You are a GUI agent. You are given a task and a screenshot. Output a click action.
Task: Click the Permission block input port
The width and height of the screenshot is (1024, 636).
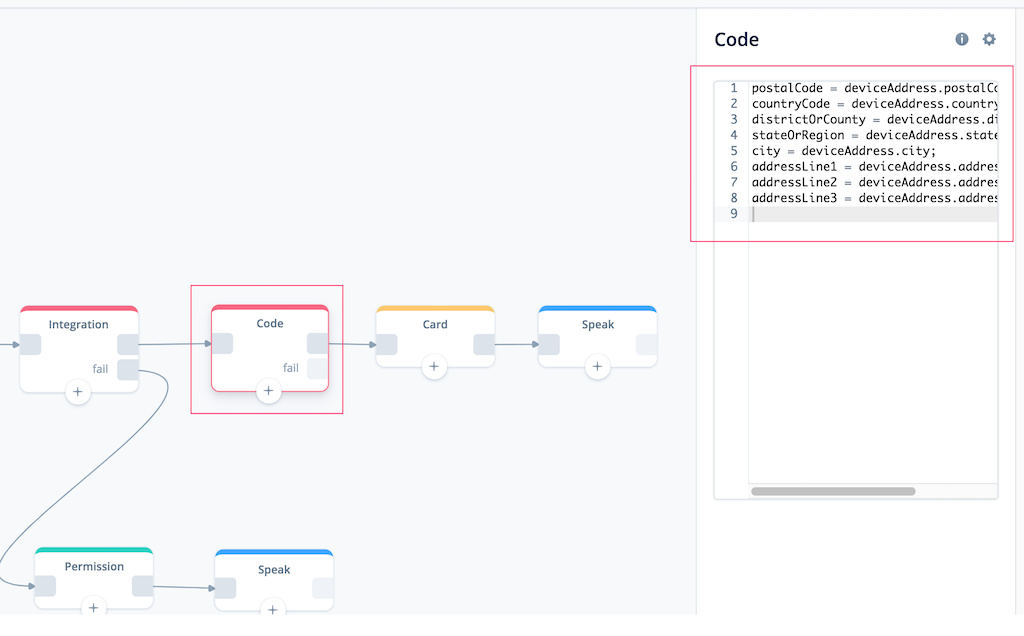[45, 586]
